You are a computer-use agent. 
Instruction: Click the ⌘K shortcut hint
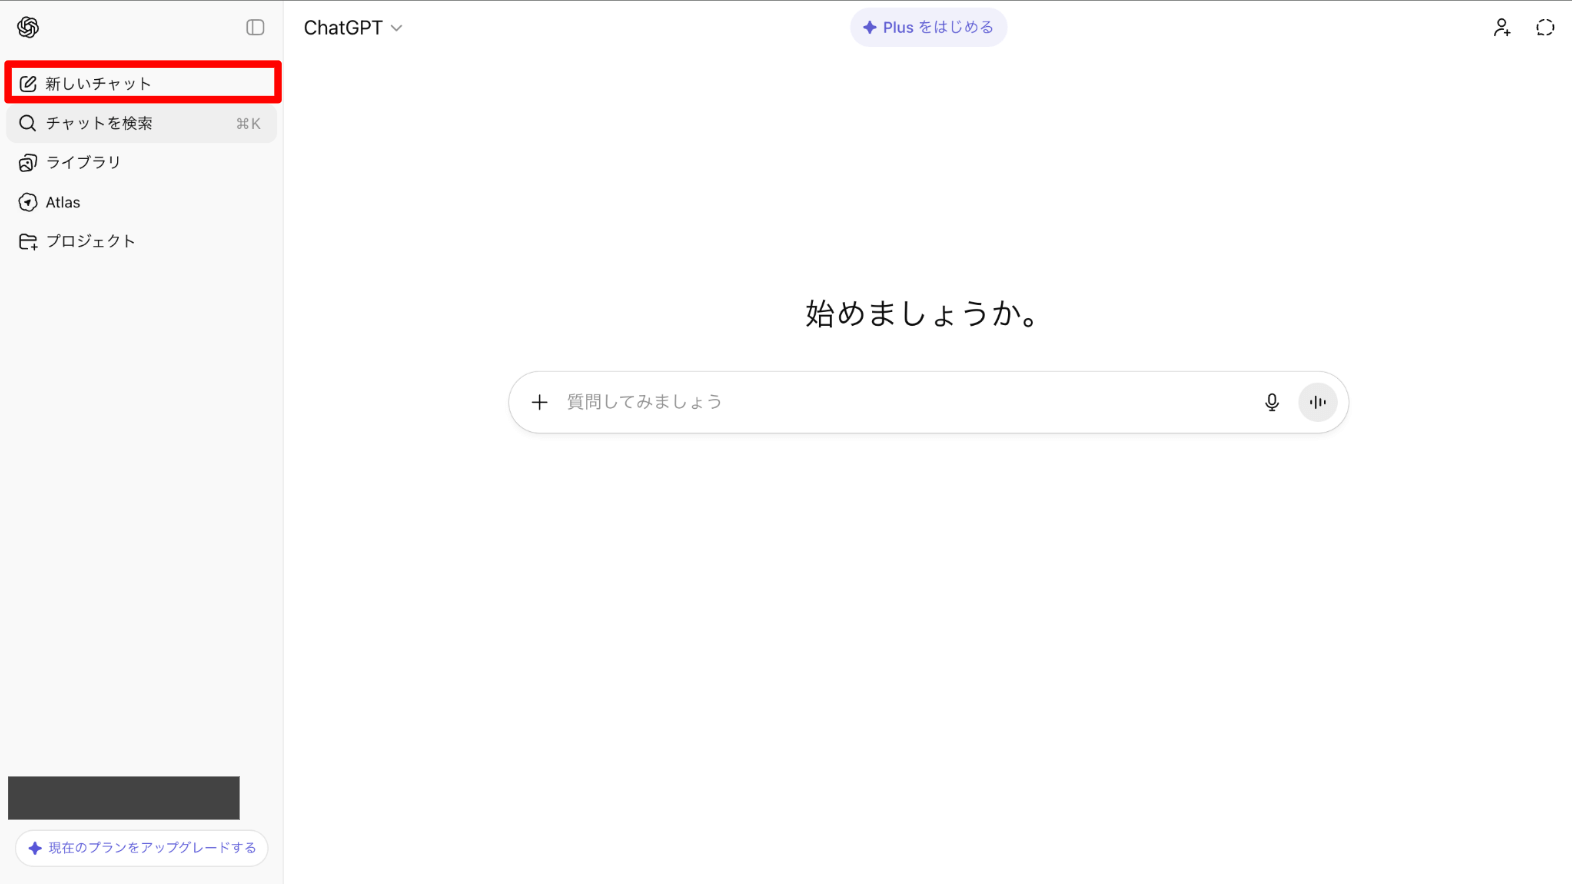coord(248,124)
